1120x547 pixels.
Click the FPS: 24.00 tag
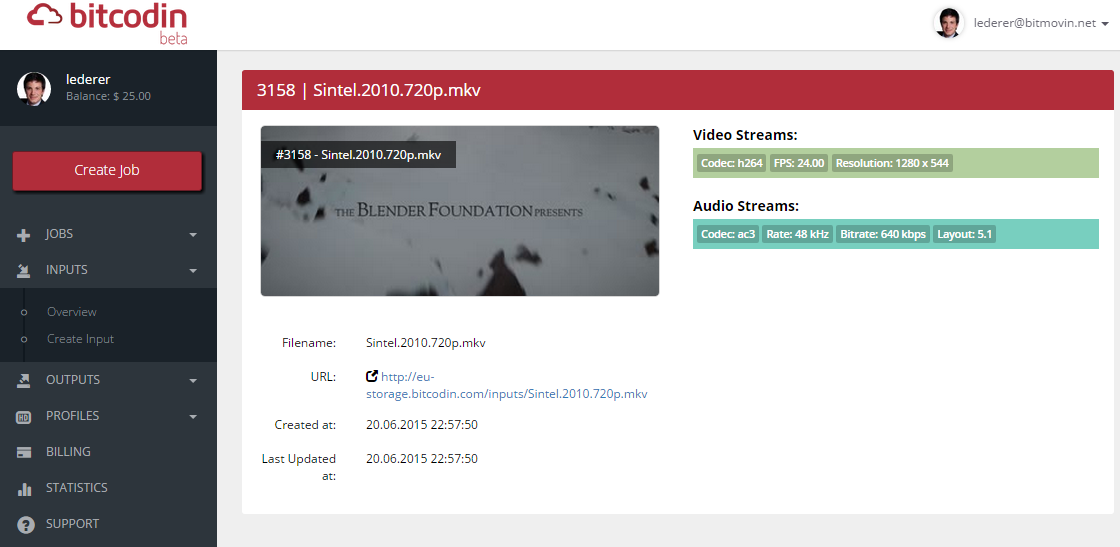pyautogui.click(x=799, y=164)
